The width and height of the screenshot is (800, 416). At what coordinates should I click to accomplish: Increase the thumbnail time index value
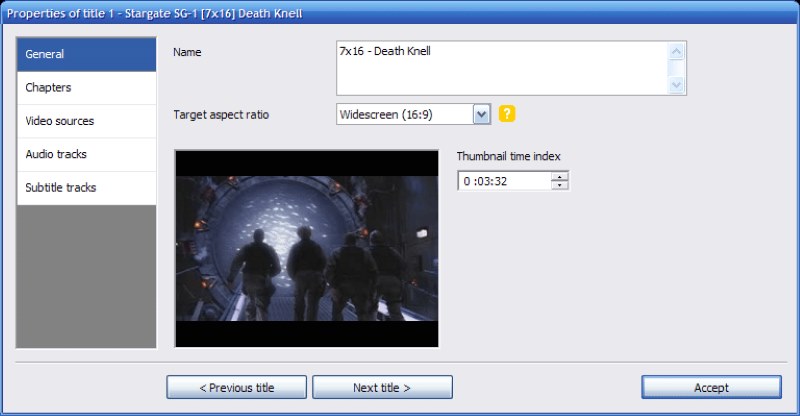click(x=560, y=177)
